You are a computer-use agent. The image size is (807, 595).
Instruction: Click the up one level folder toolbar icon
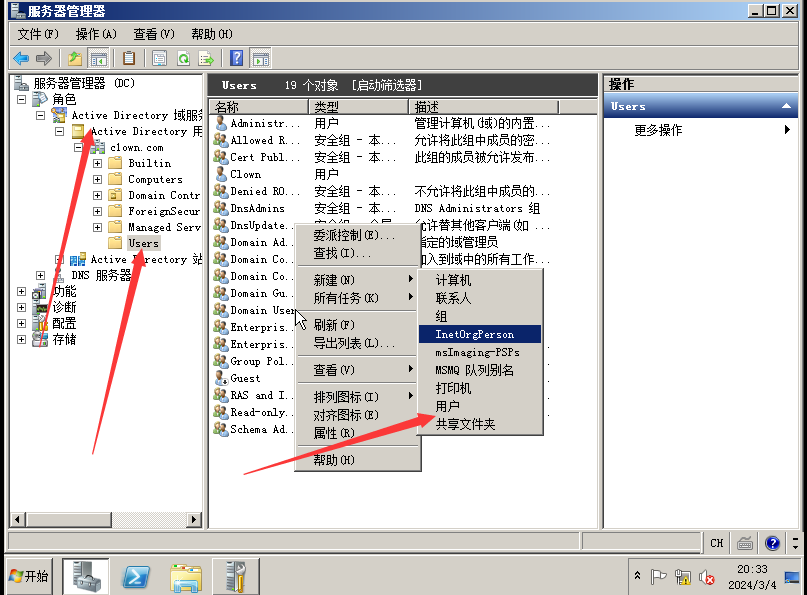[x=74, y=58]
